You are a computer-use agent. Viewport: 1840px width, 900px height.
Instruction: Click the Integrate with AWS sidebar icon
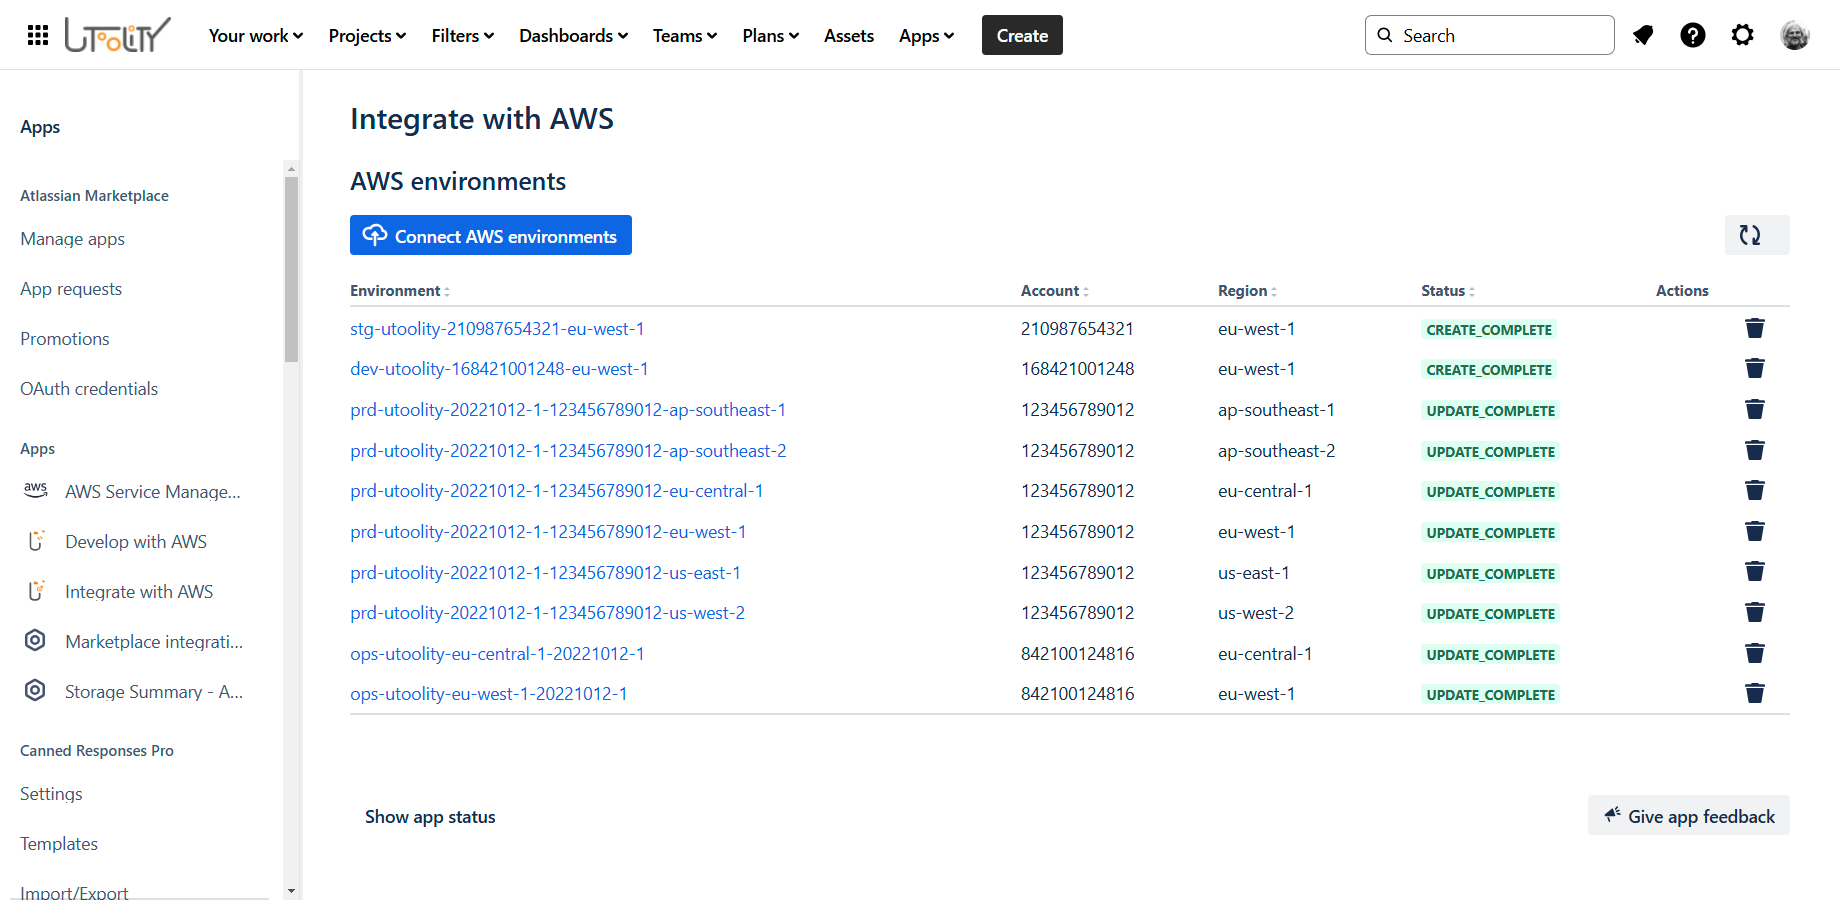tap(35, 591)
